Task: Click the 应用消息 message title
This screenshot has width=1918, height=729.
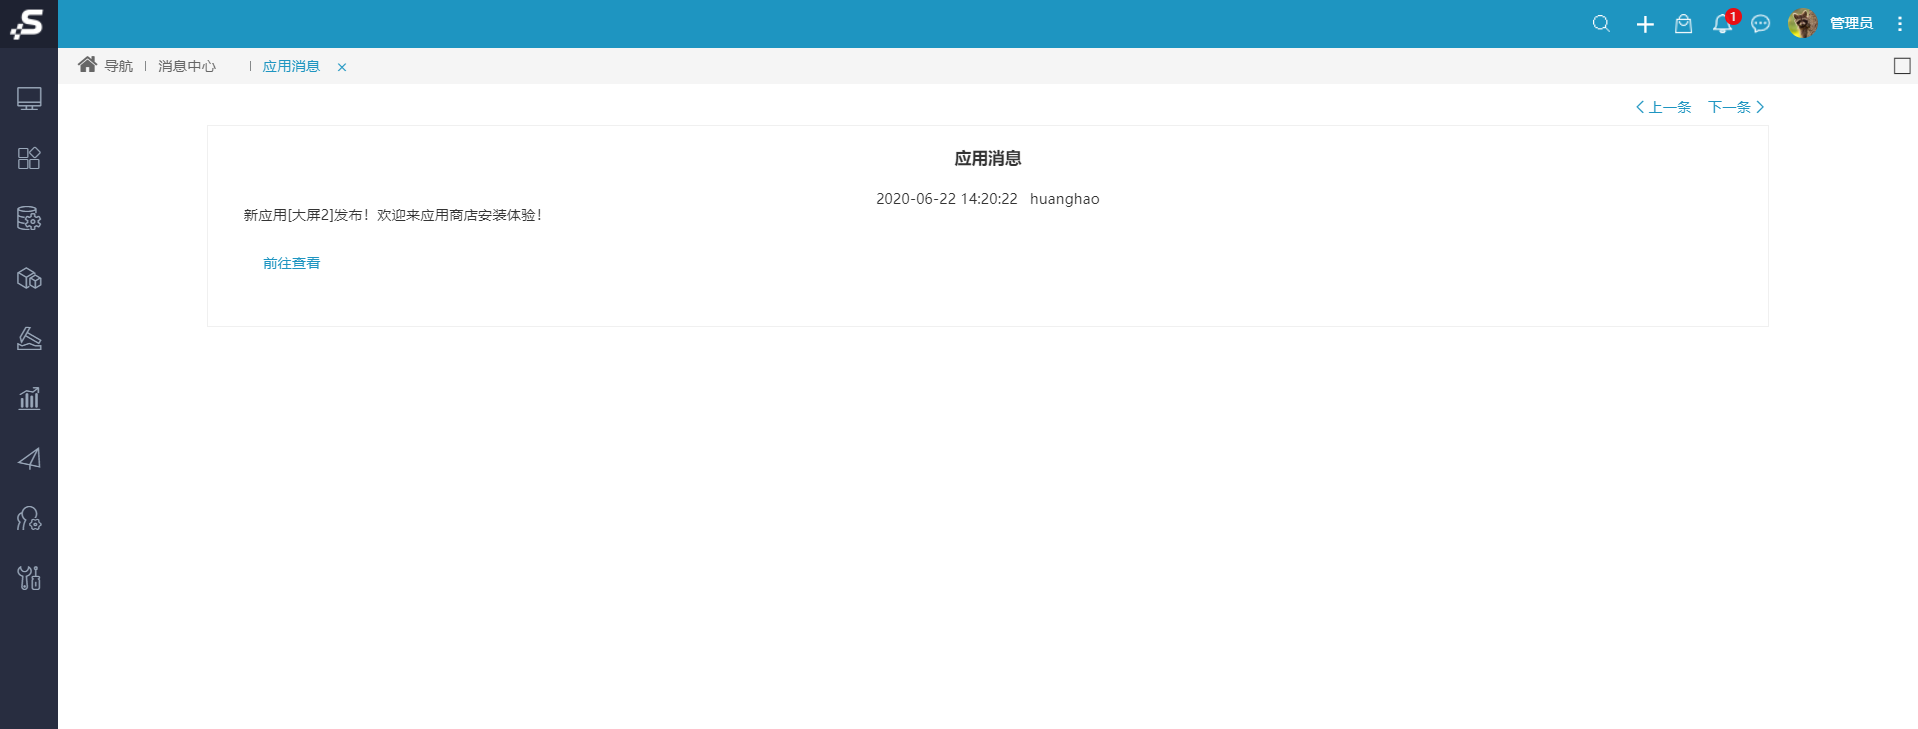Action: [x=988, y=158]
